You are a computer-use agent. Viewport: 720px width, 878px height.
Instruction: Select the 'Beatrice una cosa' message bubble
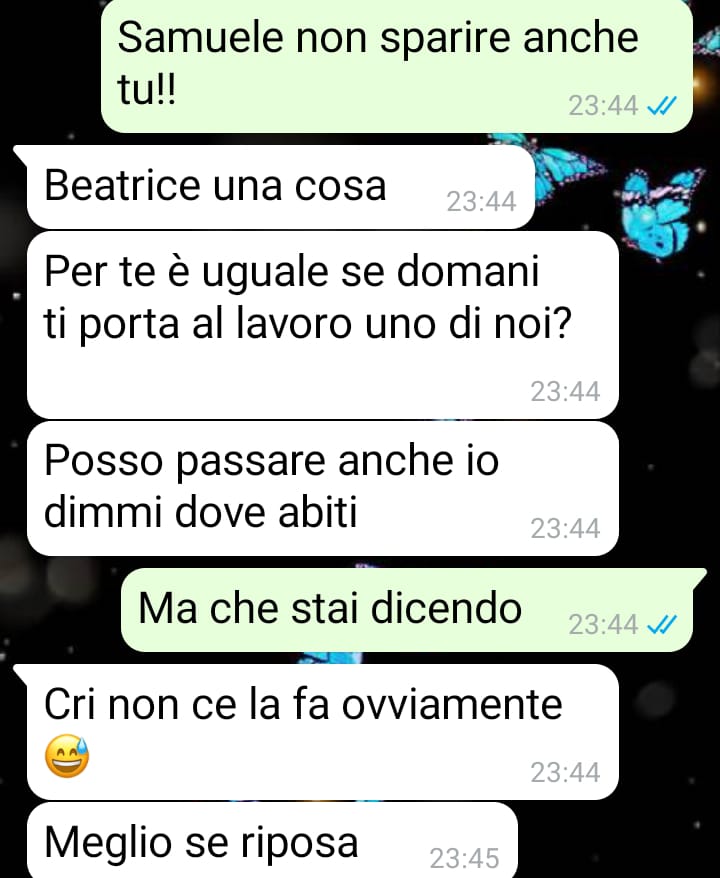[280, 187]
